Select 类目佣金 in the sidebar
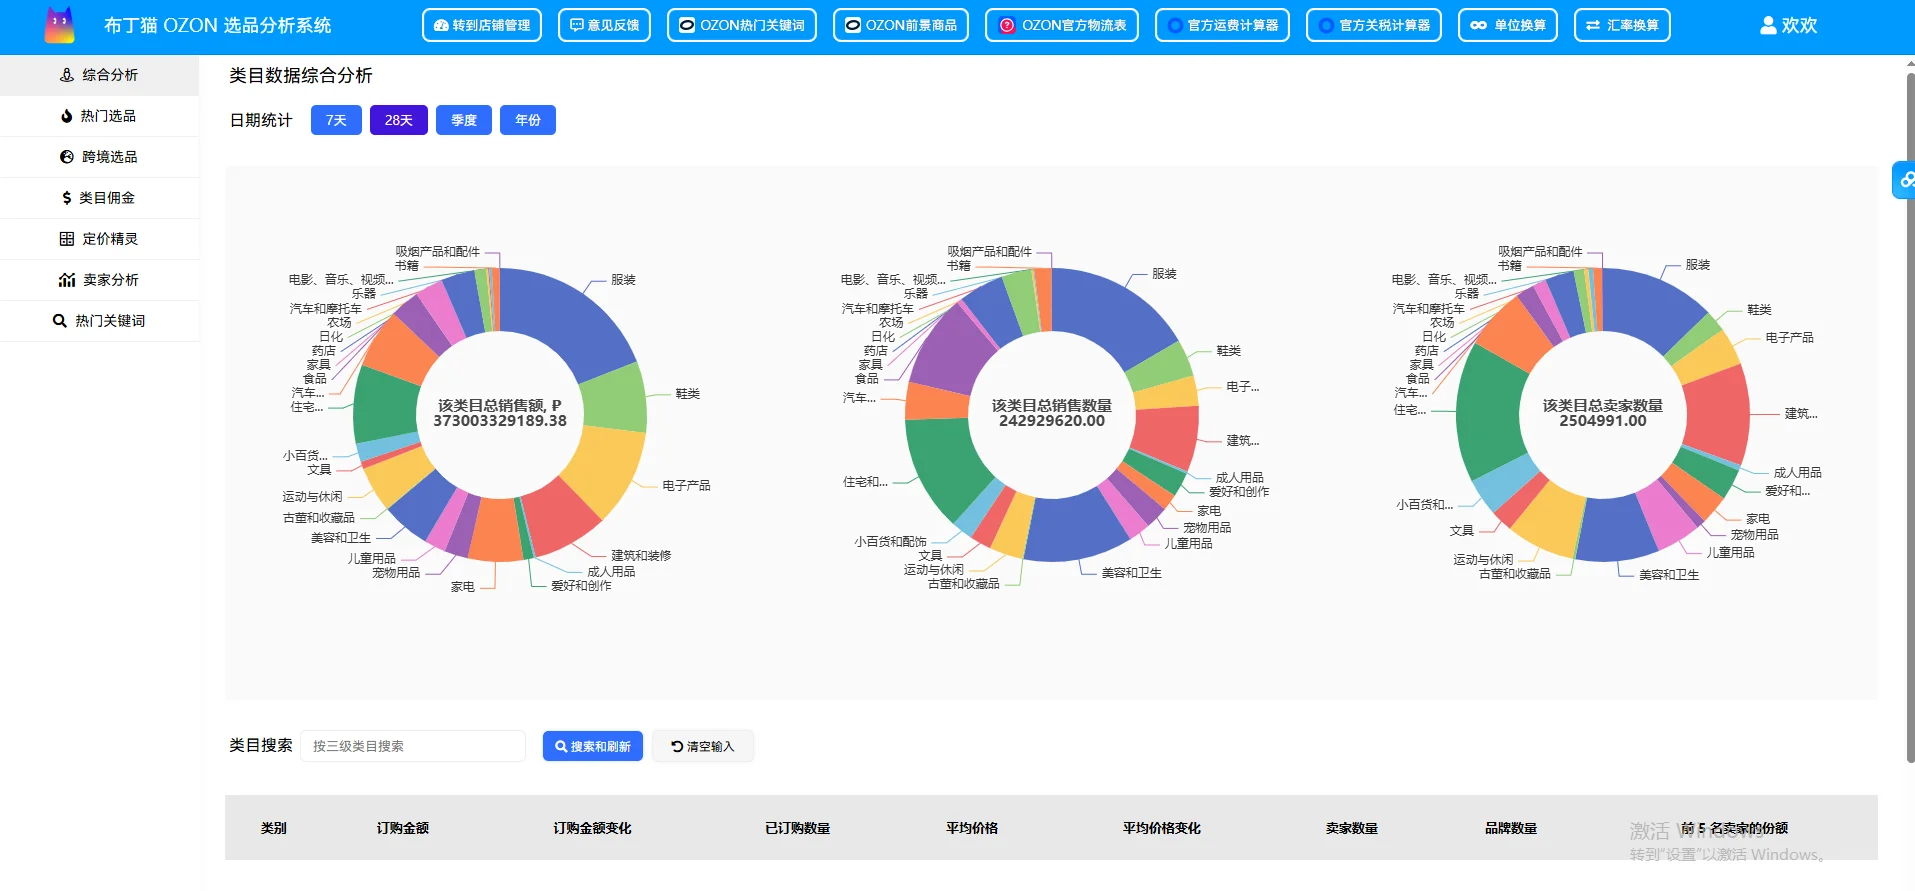1915x891 pixels. click(x=100, y=198)
